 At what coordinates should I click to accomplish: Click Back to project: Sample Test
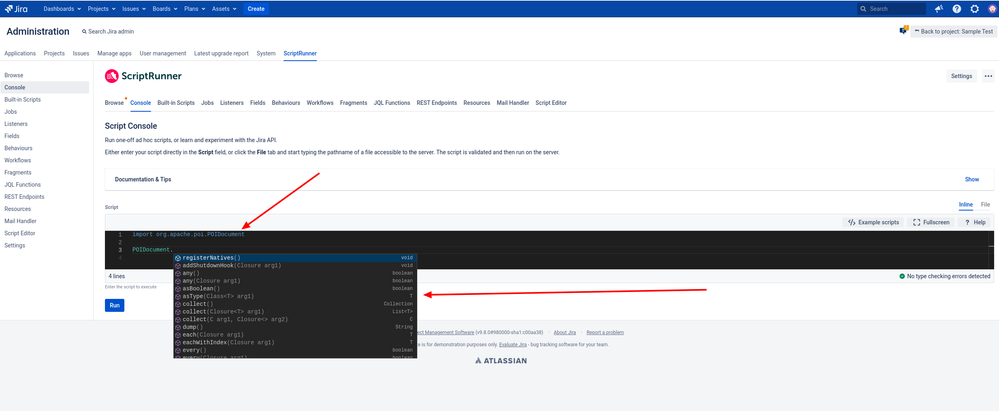pyautogui.click(x=953, y=31)
